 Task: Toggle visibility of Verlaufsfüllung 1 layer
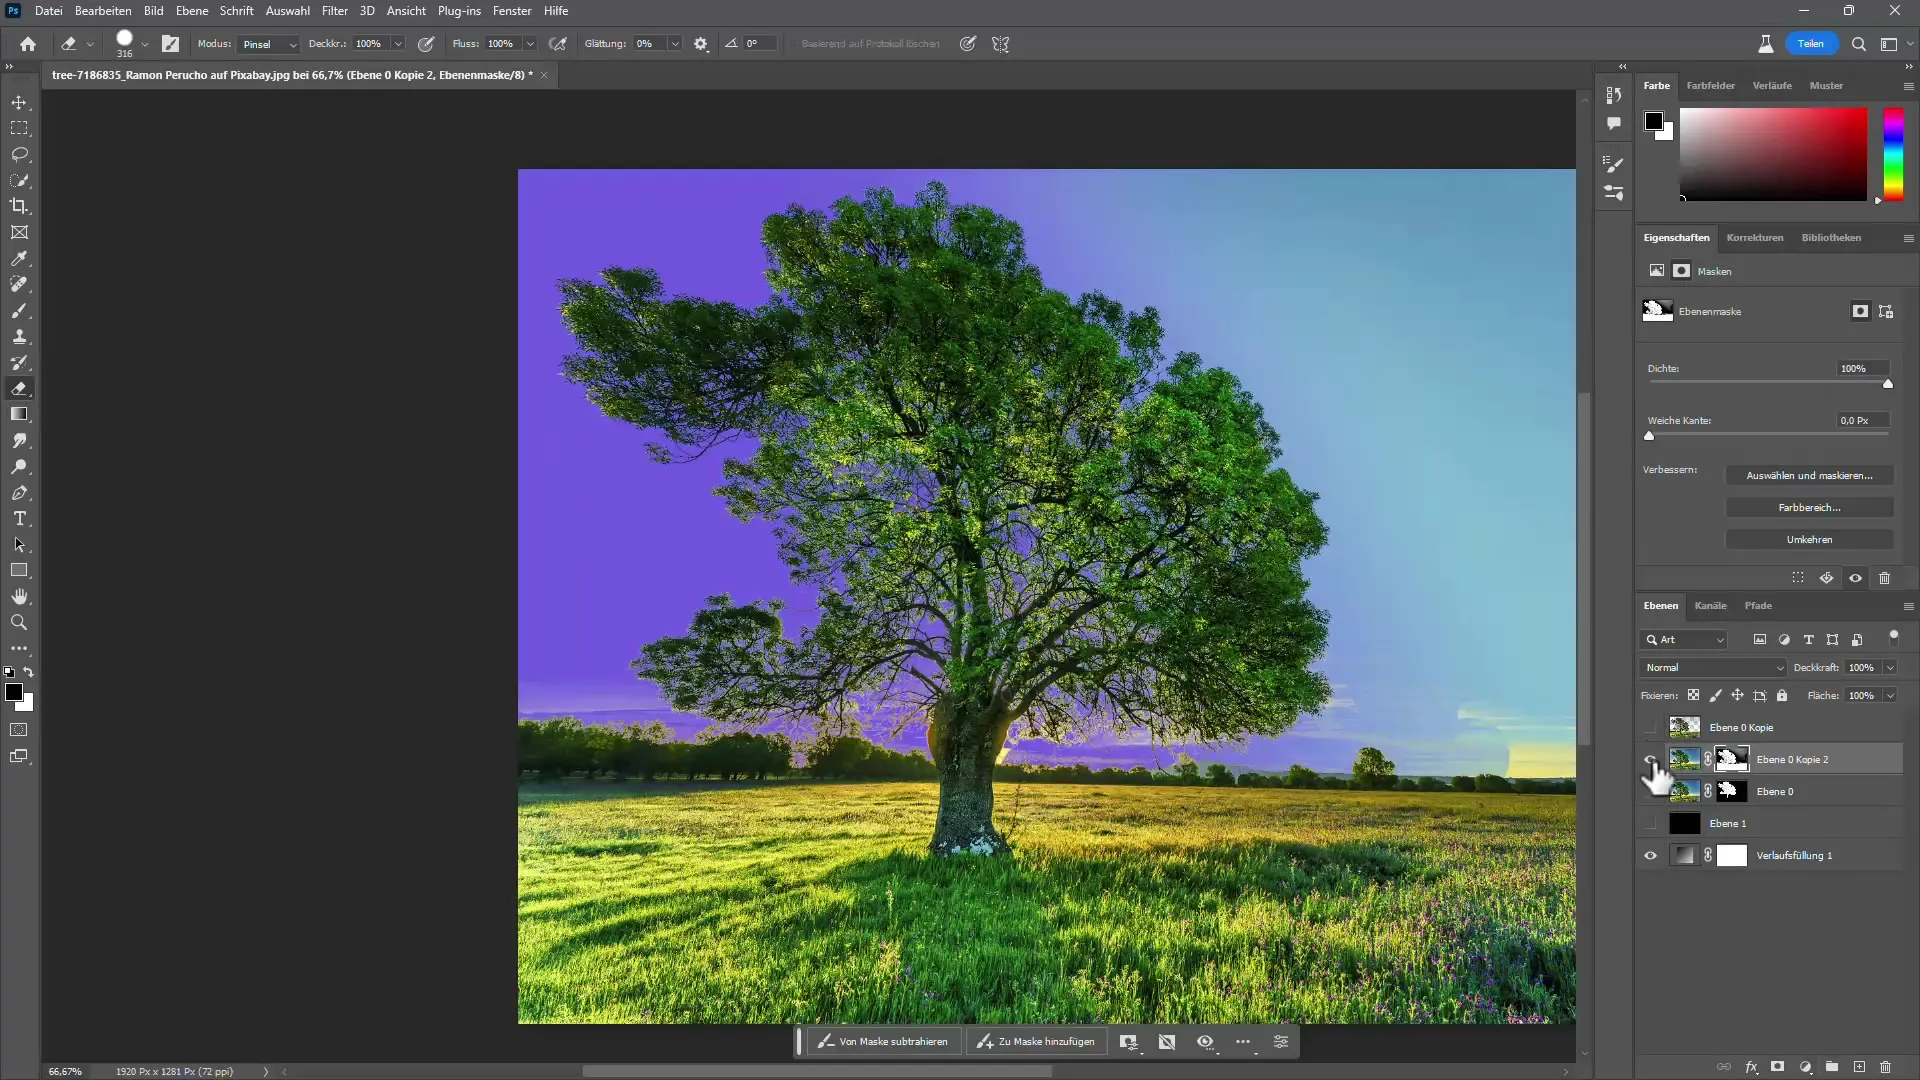[1652, 855]
